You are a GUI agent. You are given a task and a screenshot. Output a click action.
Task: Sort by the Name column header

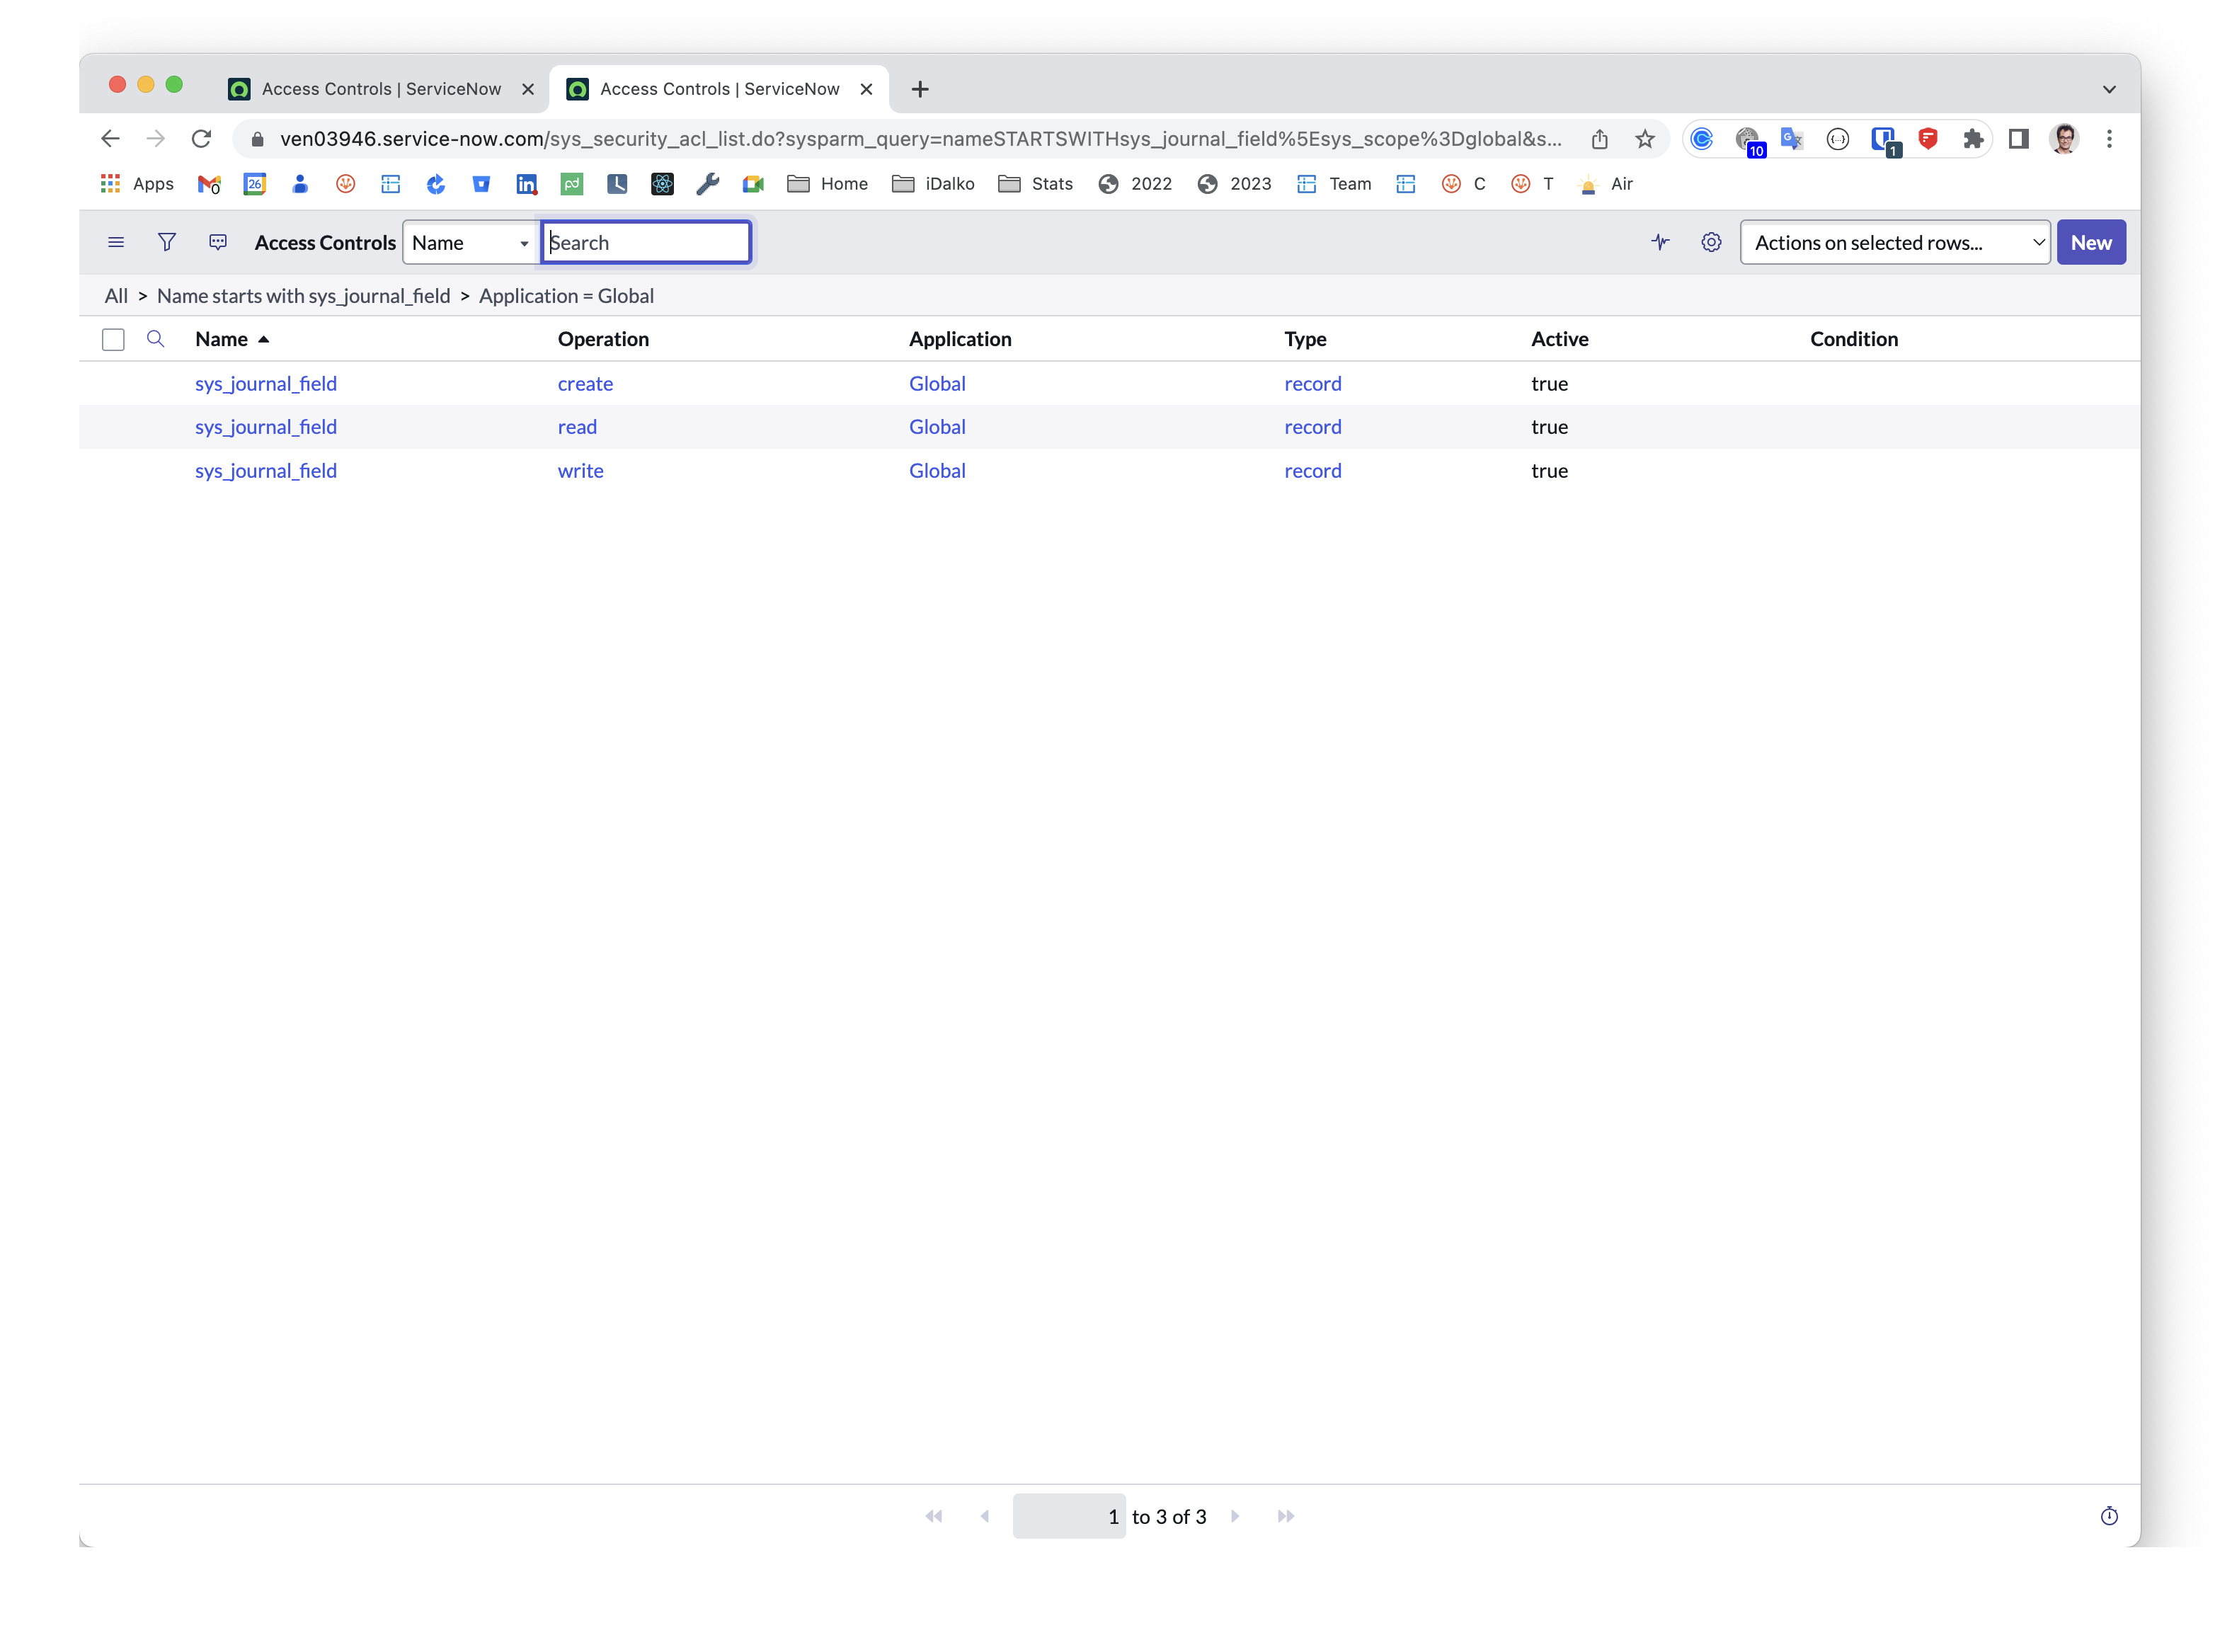click(x=222, y=339)
